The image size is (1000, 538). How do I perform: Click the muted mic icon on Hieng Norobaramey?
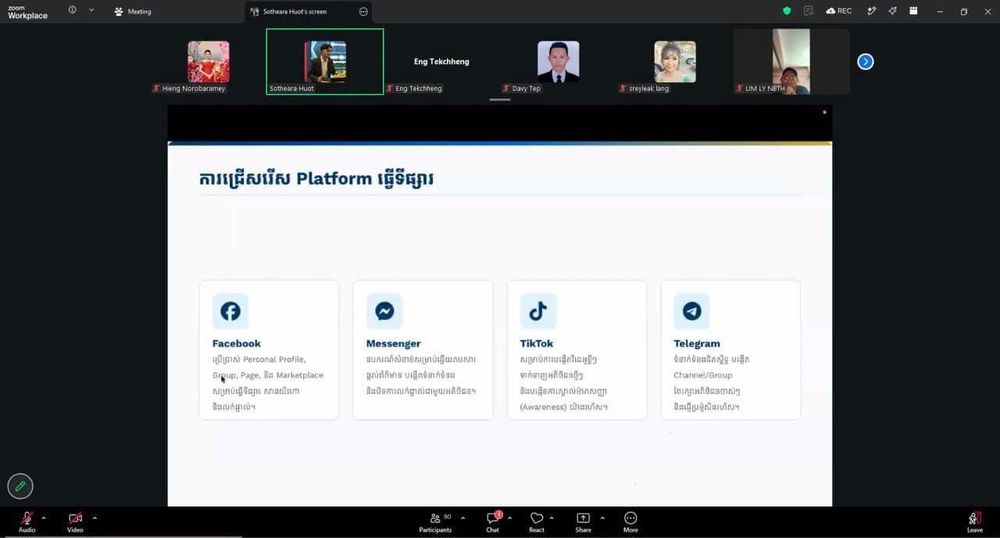click(156, 89)
